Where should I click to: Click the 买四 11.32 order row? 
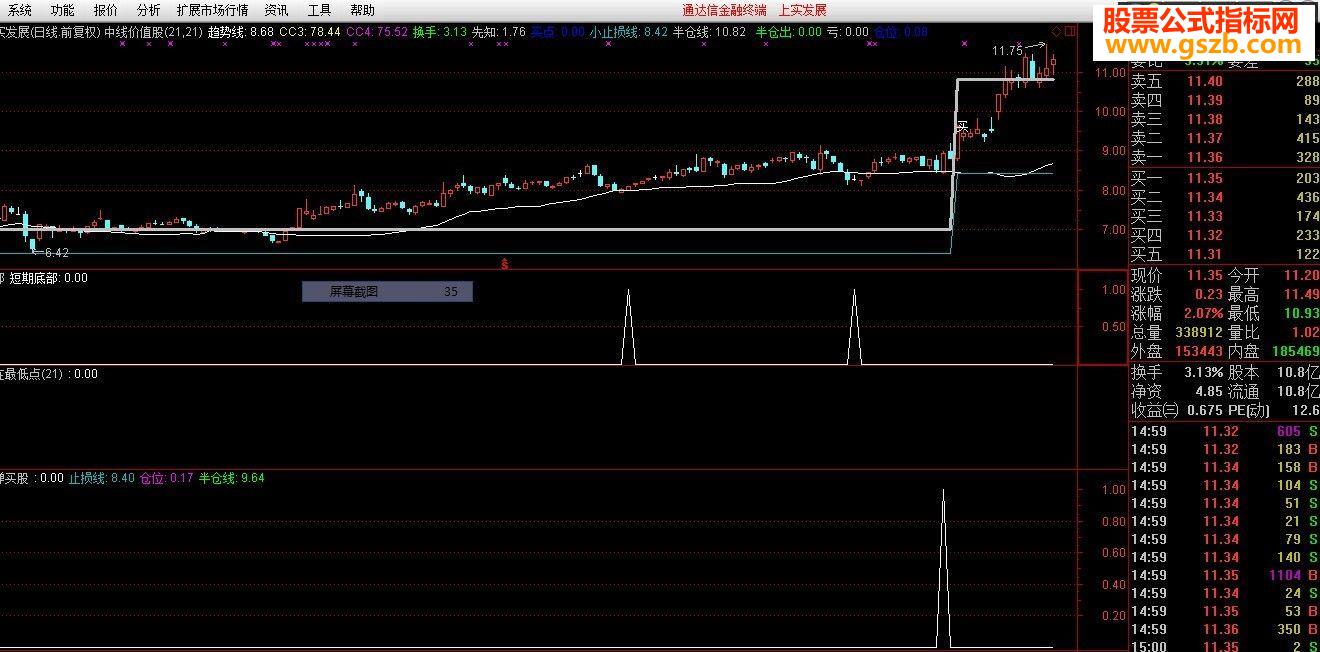(1225, 235)
